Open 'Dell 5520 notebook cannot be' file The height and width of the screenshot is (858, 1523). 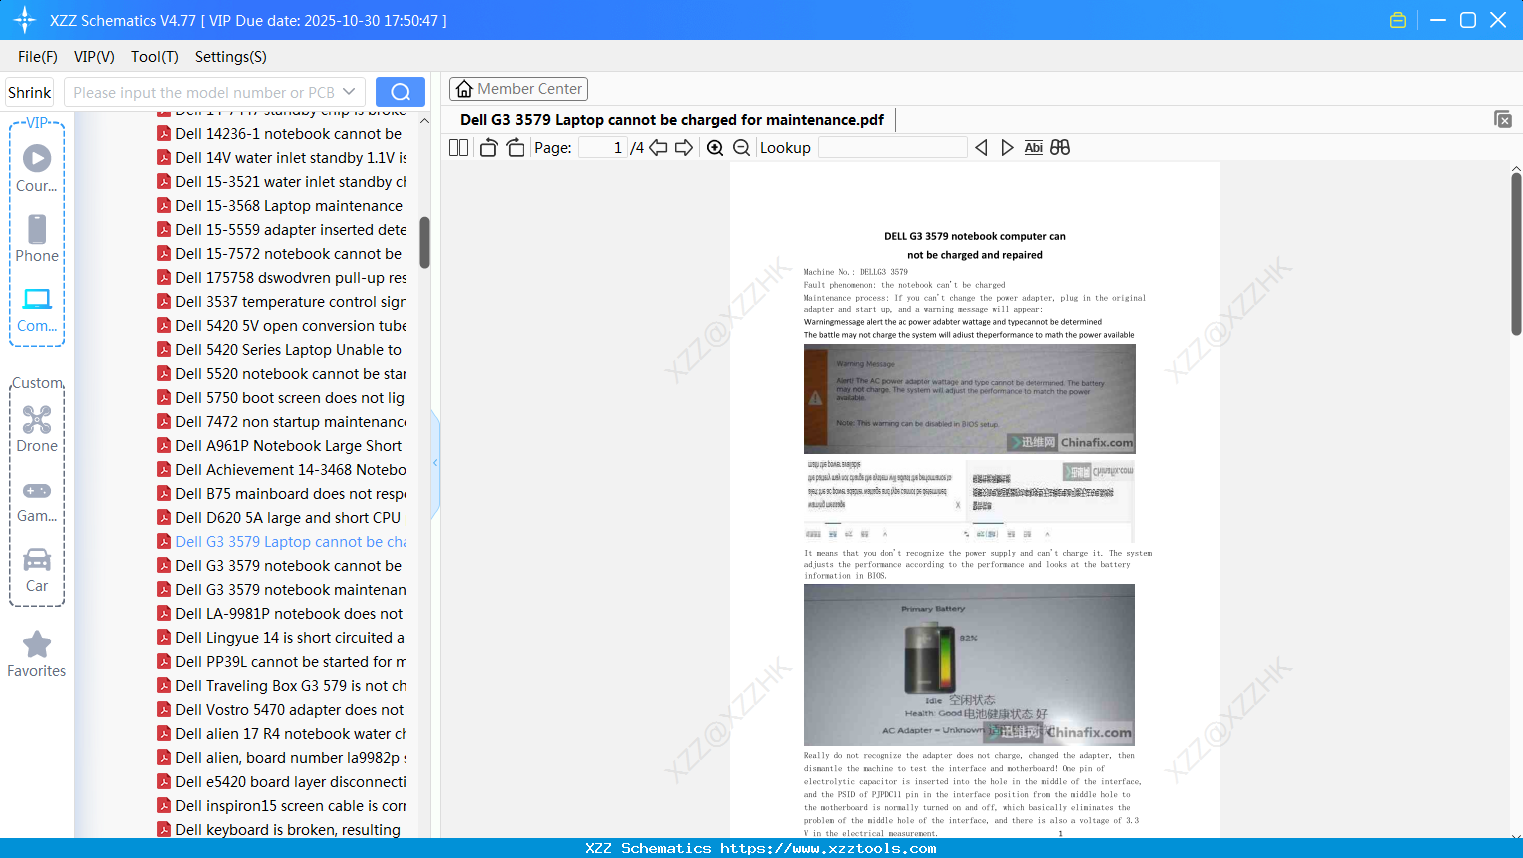pos(291,374)
